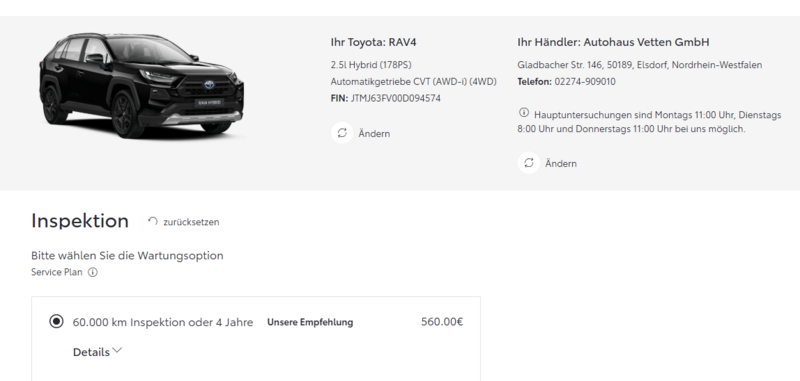Expand the Details chevron arrow
The image size is (800, 381).
point(117,350)
